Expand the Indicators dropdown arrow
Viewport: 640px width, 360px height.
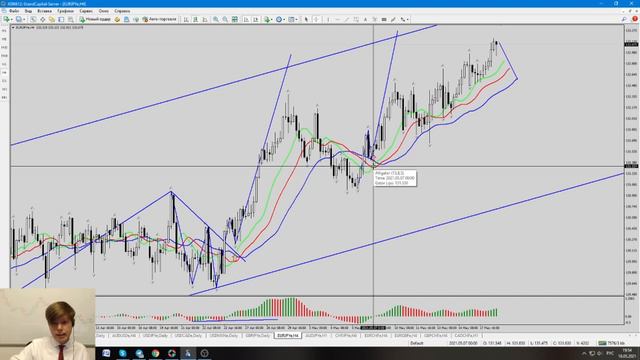[x=272, y=19]
